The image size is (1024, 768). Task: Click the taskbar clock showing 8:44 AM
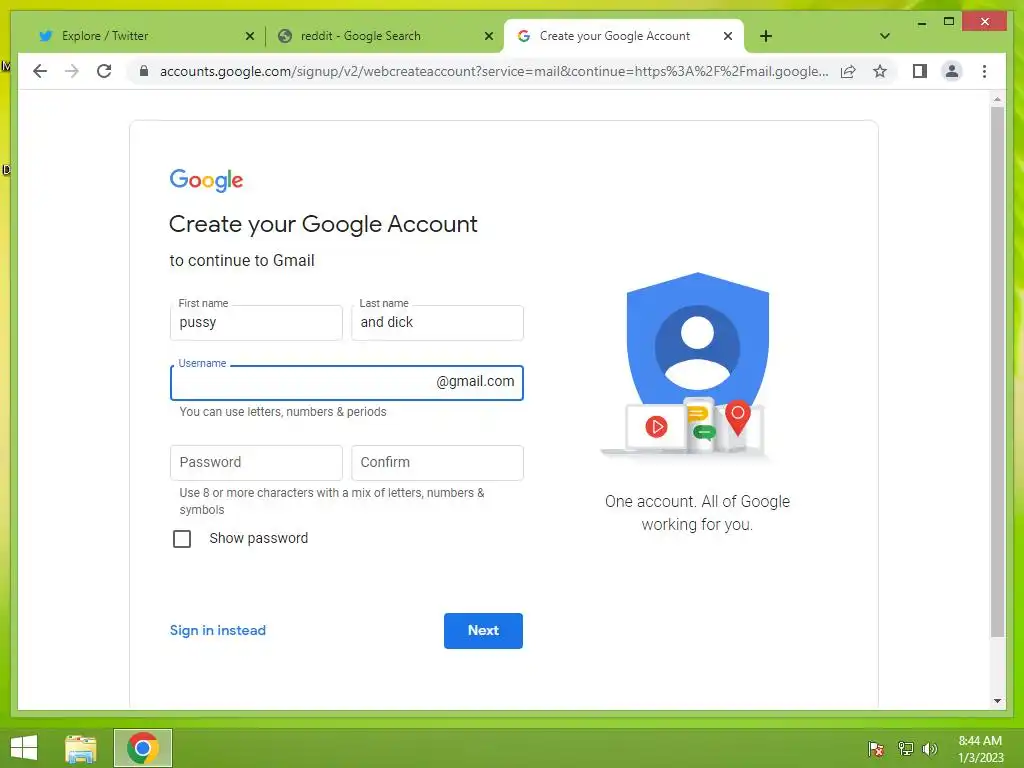coord(980,749)
